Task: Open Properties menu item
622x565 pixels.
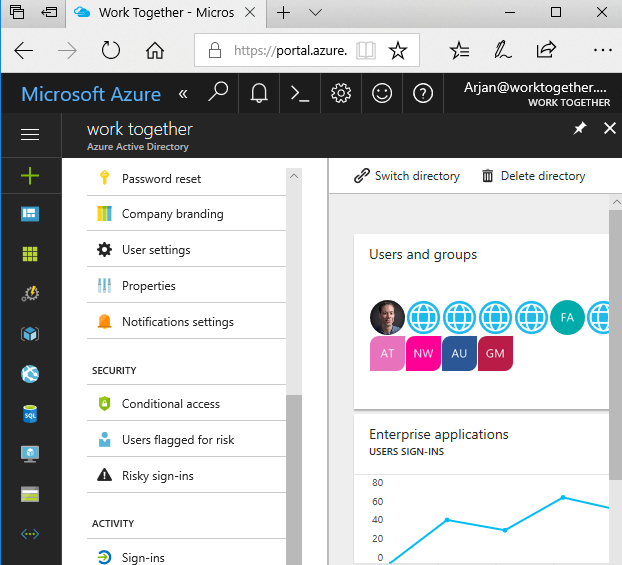Action: tap(186, 286)
